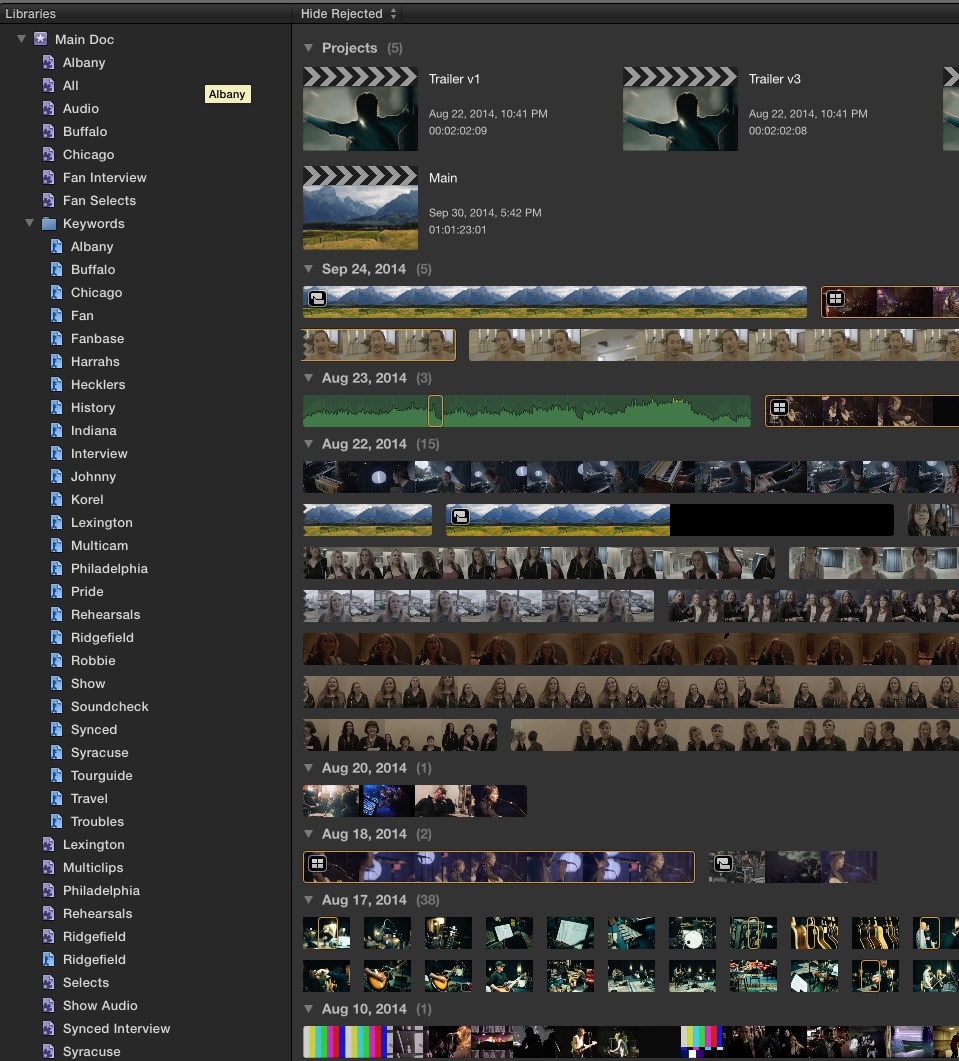
Task: Click the keyword icon beside History
Action: click(x=57, y=407)
